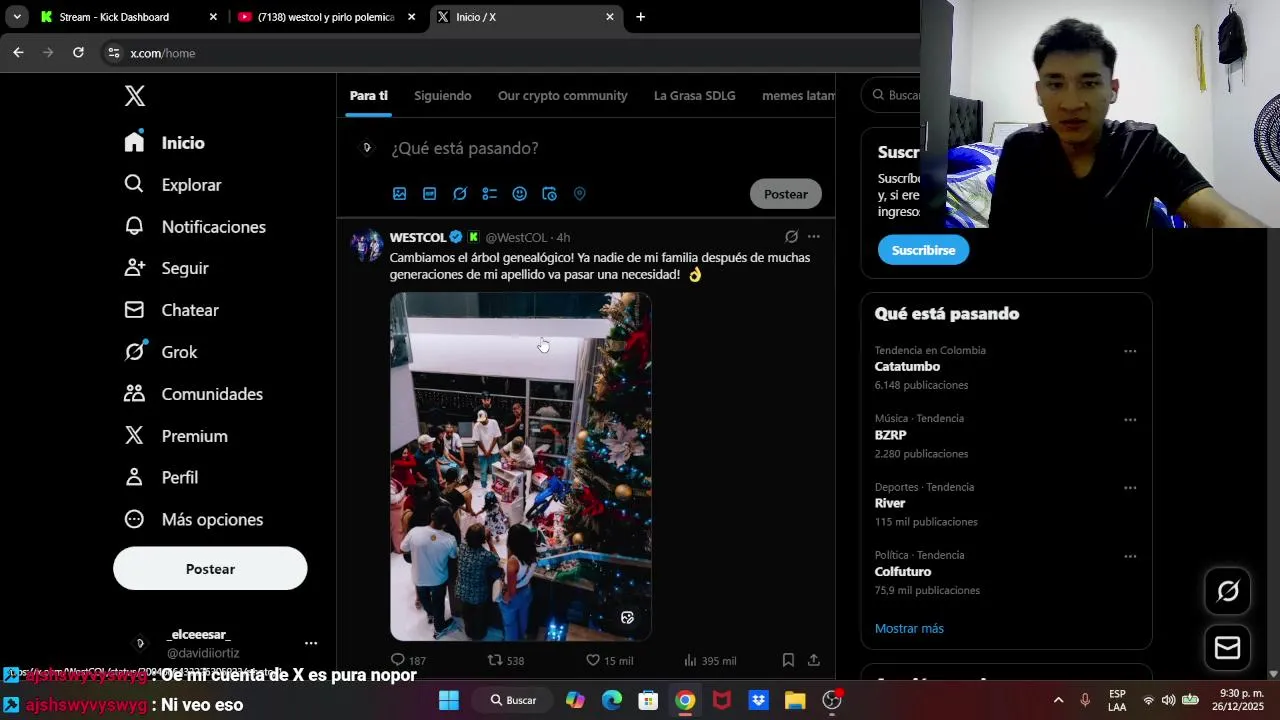Open Perfil in the sidebar
Viewport: 1280px width, 720px height.
point(161,478)
